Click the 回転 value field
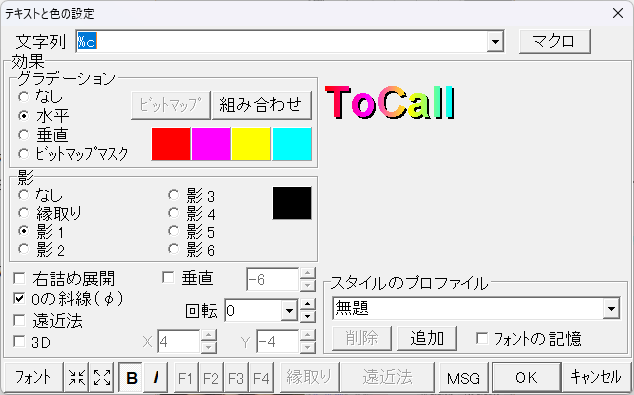This screenshot has width=634, height=395. pos(253,311)
